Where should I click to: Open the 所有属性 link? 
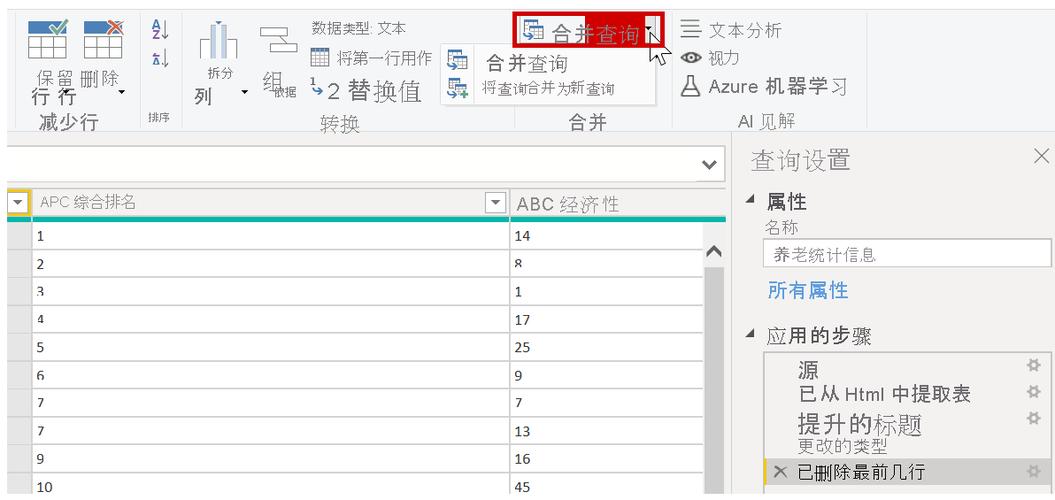pyautogui.click(x=807, y=291)
